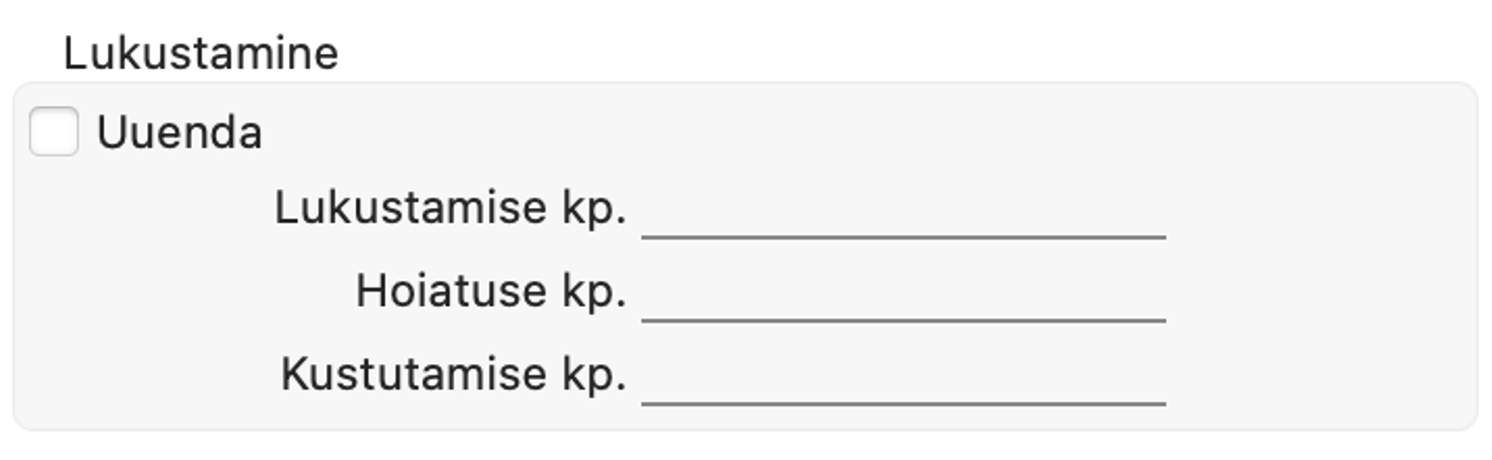This screenshot has height=460, width=1492.
Task: Click the Lukustamine section heading
Action: click(x=201, y=53)
